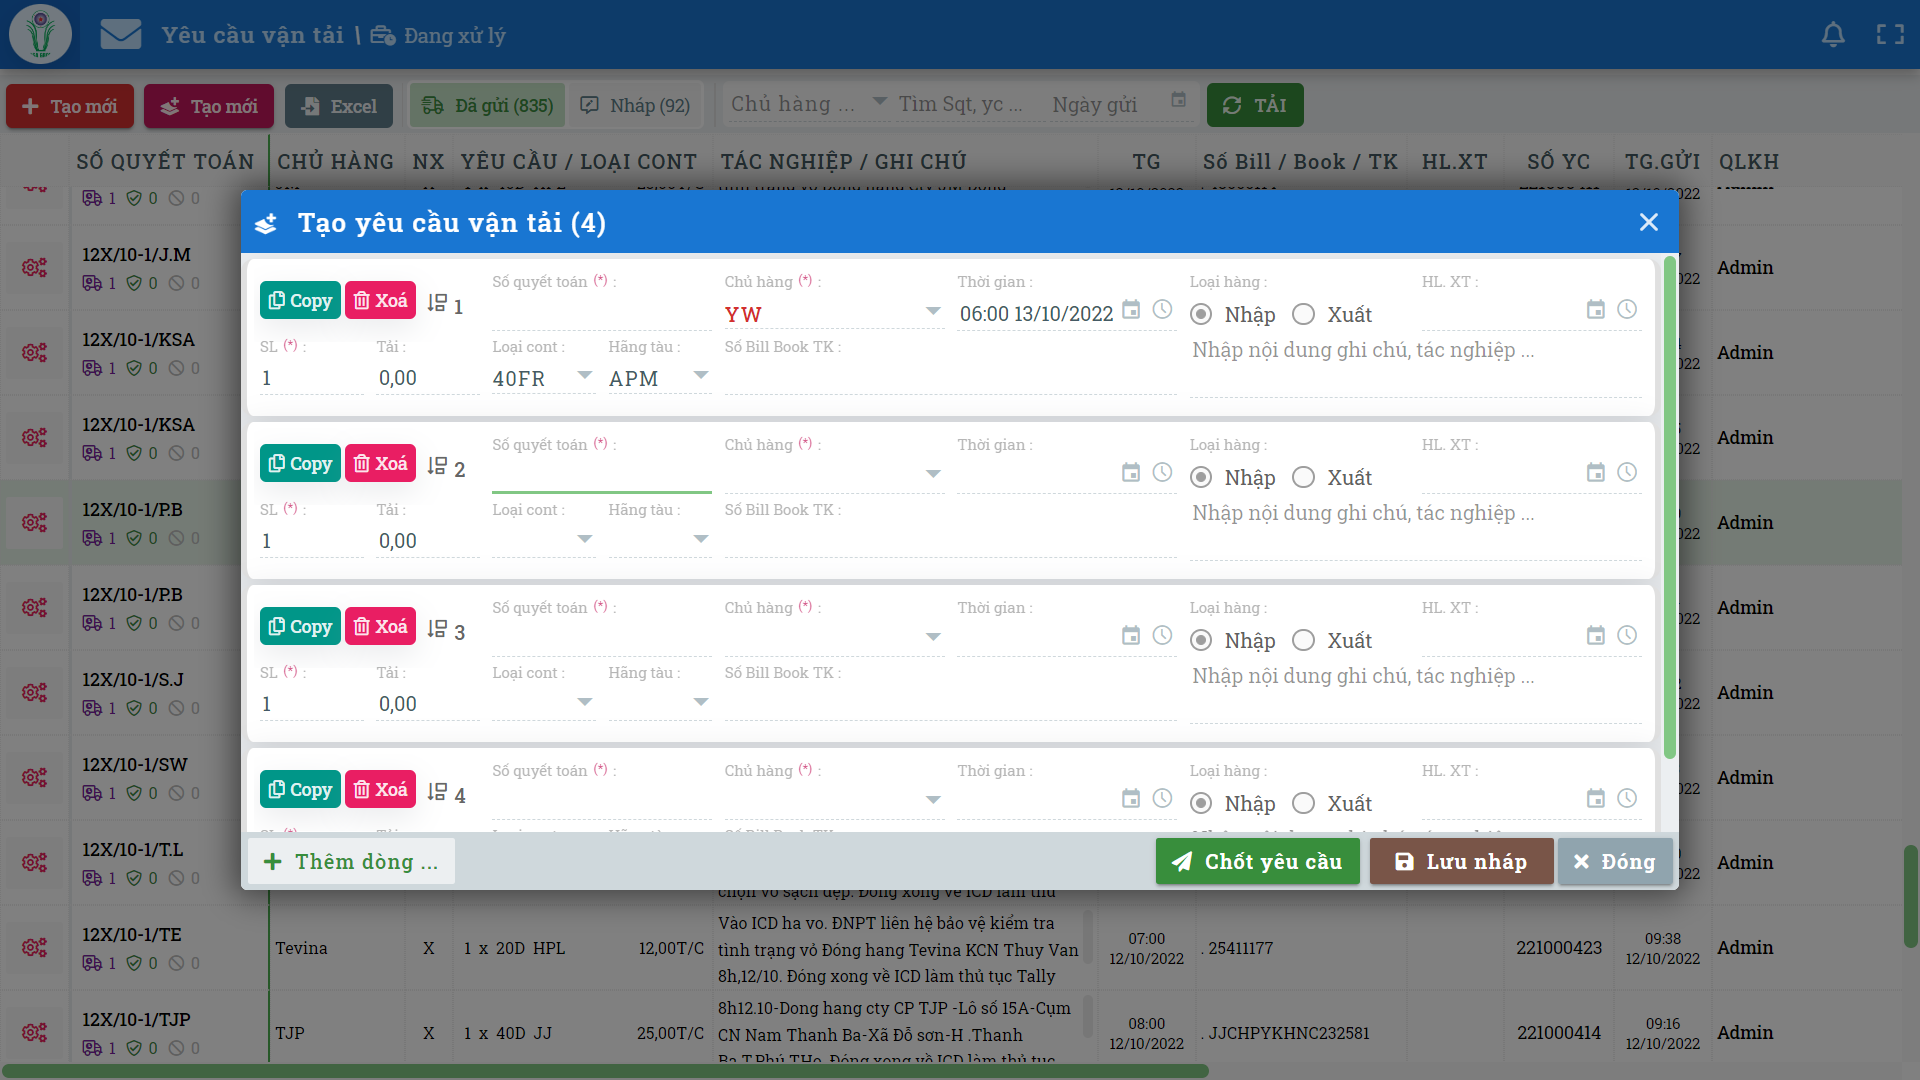Open clock time picker in row 2 Thời gian
The width and height of the screenshot is (1920, 1080).
[x=1162, y=472]
